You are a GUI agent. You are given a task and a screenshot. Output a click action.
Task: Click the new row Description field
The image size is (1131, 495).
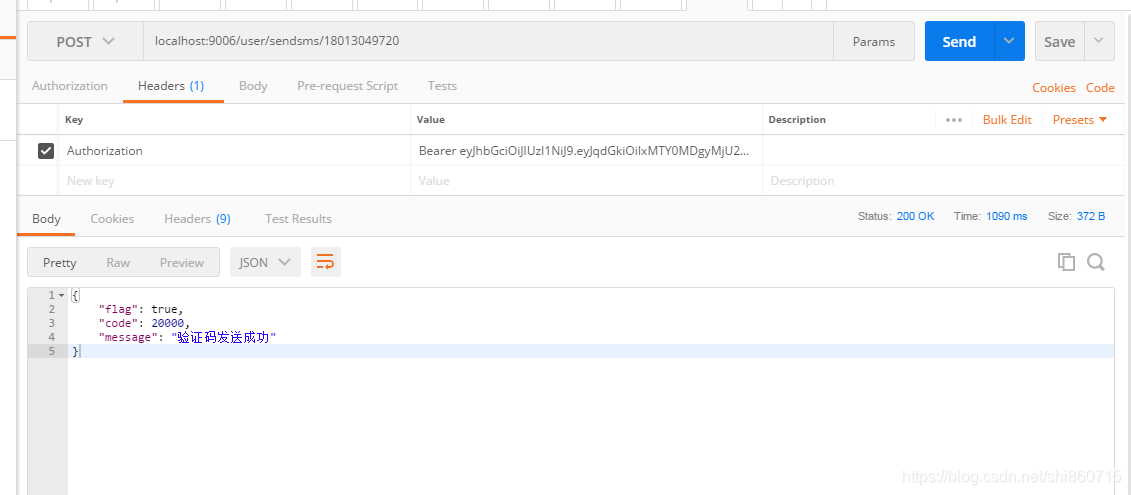pos(943,180)
